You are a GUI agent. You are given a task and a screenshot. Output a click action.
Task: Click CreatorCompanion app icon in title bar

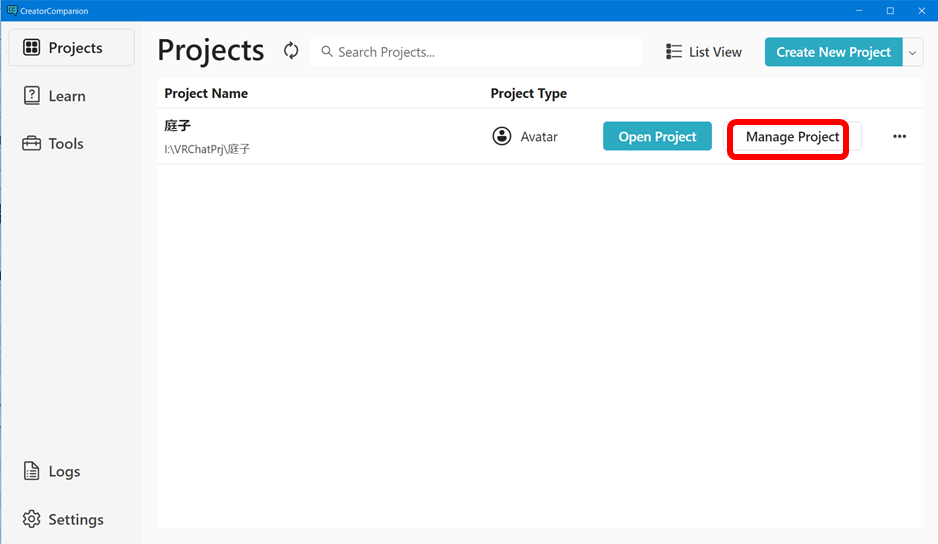coord(11,10)
